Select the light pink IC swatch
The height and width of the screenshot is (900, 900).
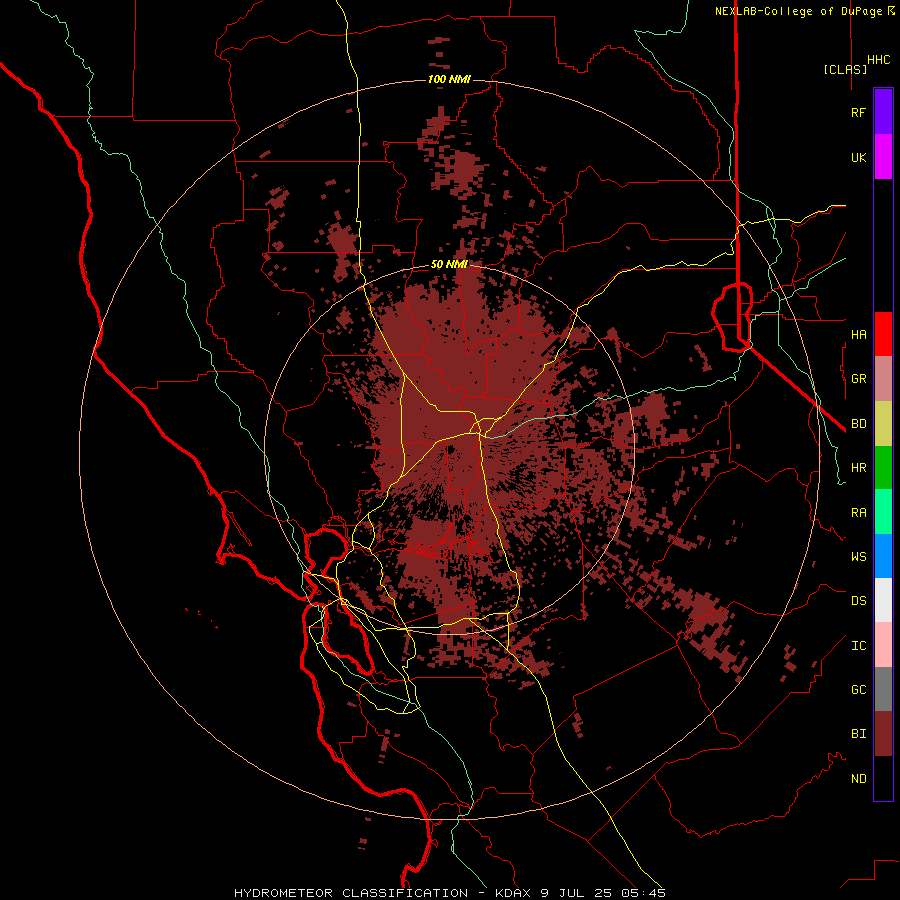pos(883,645)
